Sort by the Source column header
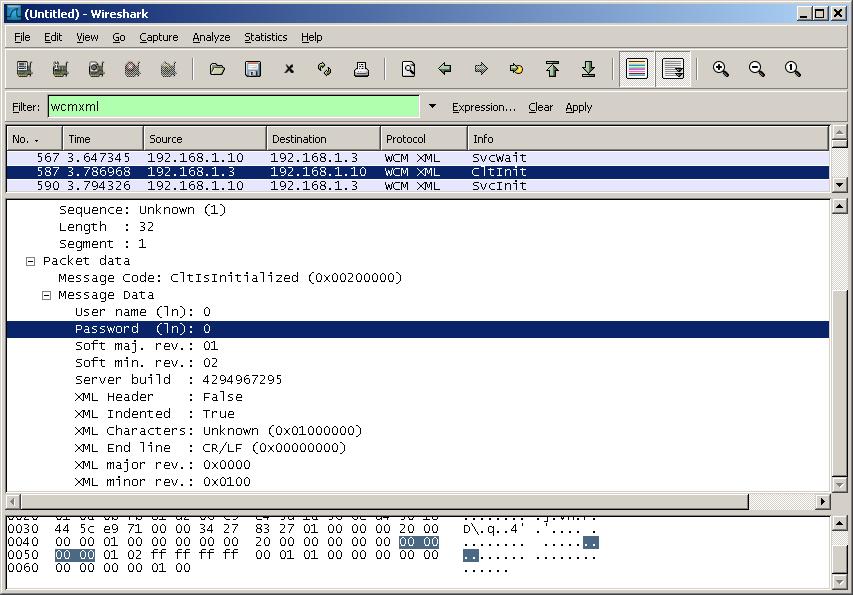Image resolution: width=853 pixels, height=595 pixels. [x=205, y=139]
